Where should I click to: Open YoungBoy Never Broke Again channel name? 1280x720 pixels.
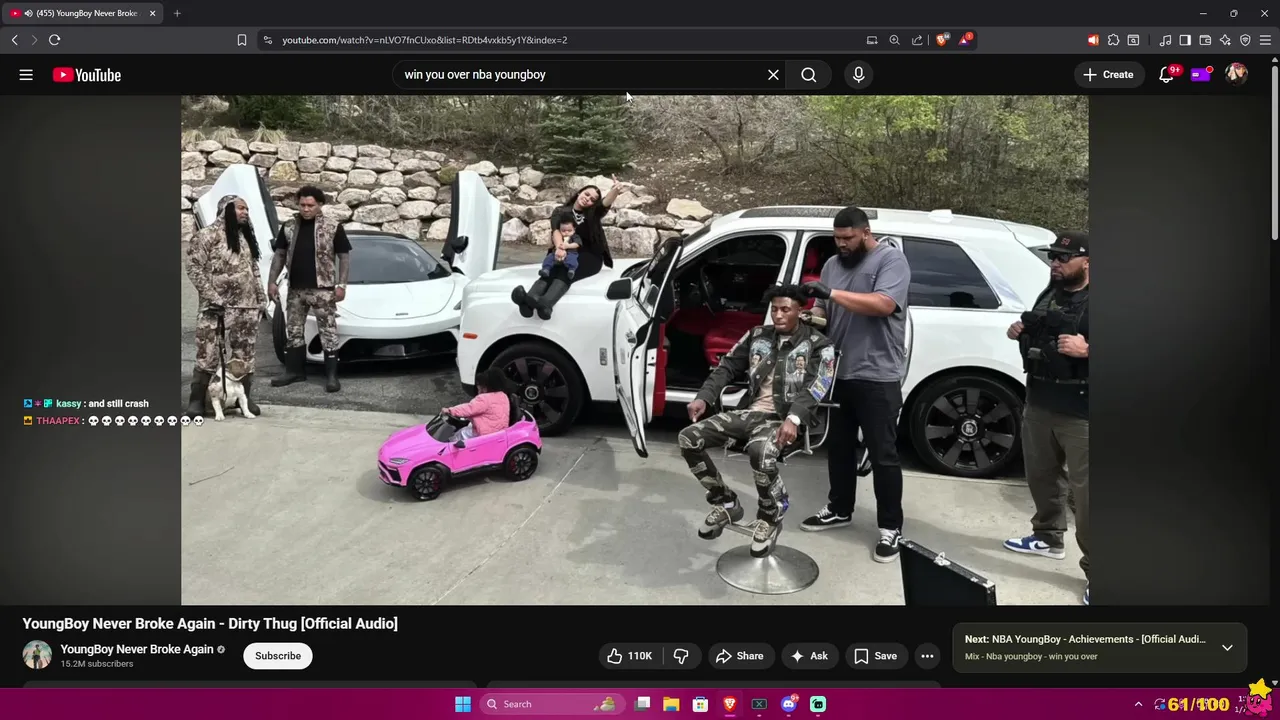[137, 649]
